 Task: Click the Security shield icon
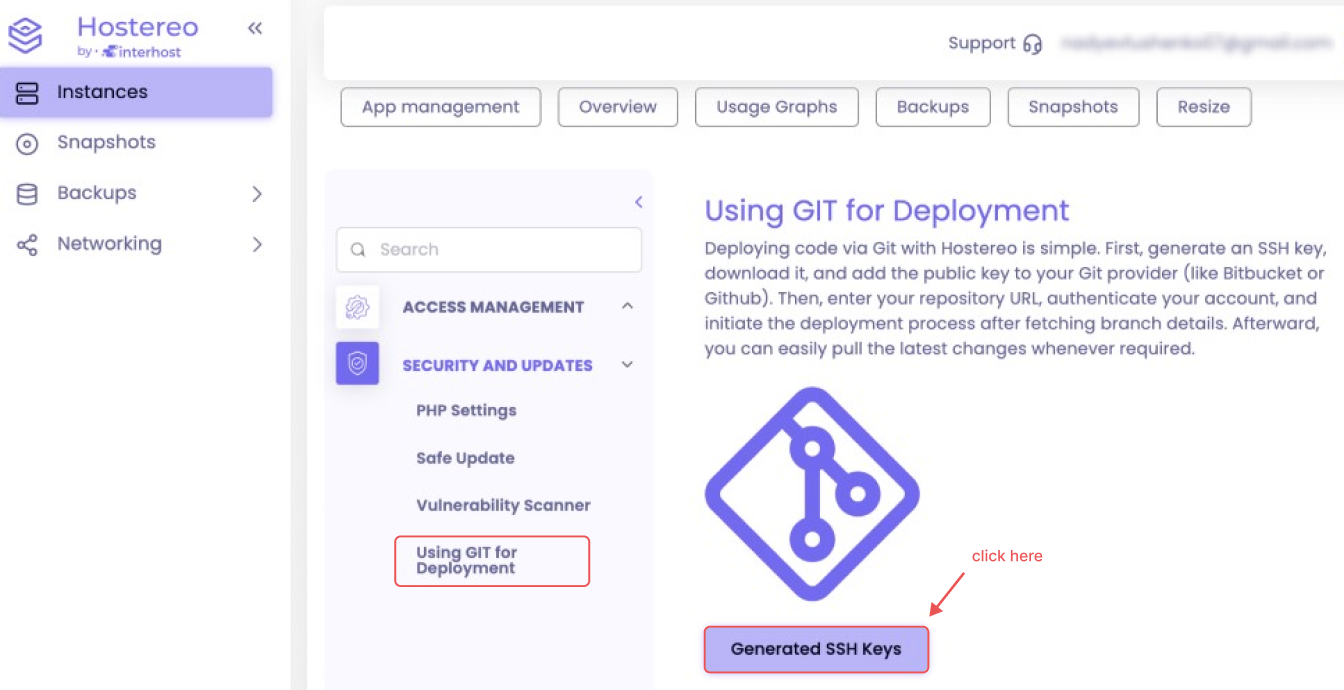pyautogui.click(x=357, y=365)
